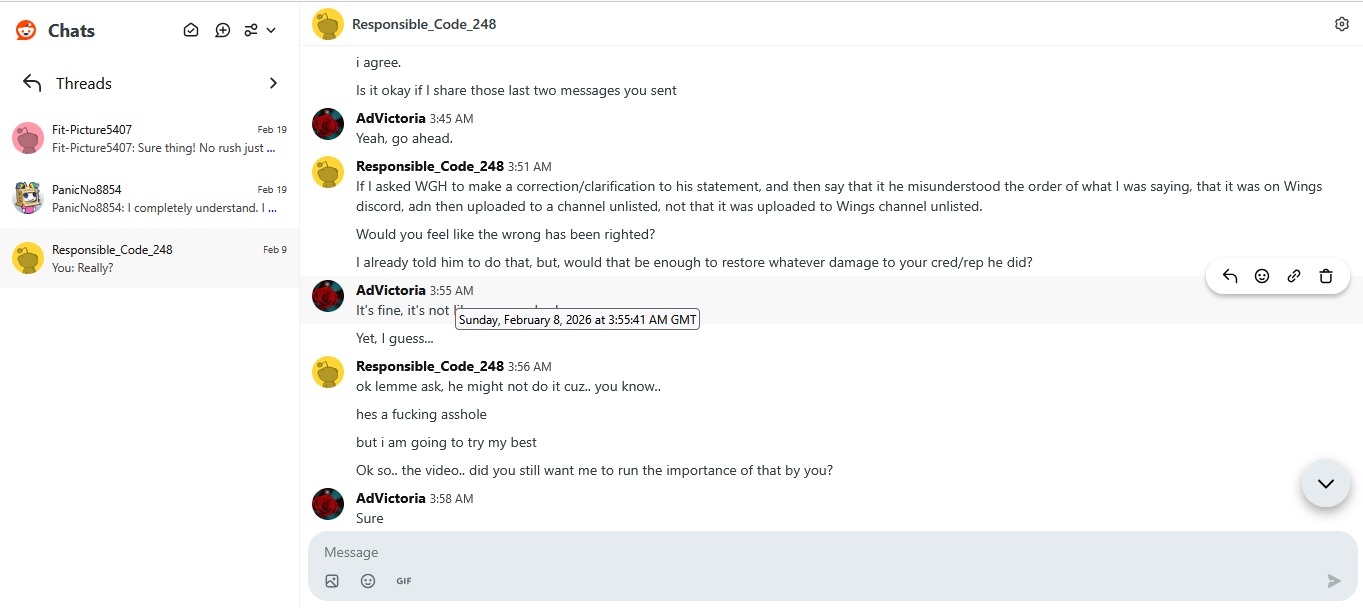The image size is (1363, 608).
Task: Open chat settings gear icon
Action: pos(1342,24)
